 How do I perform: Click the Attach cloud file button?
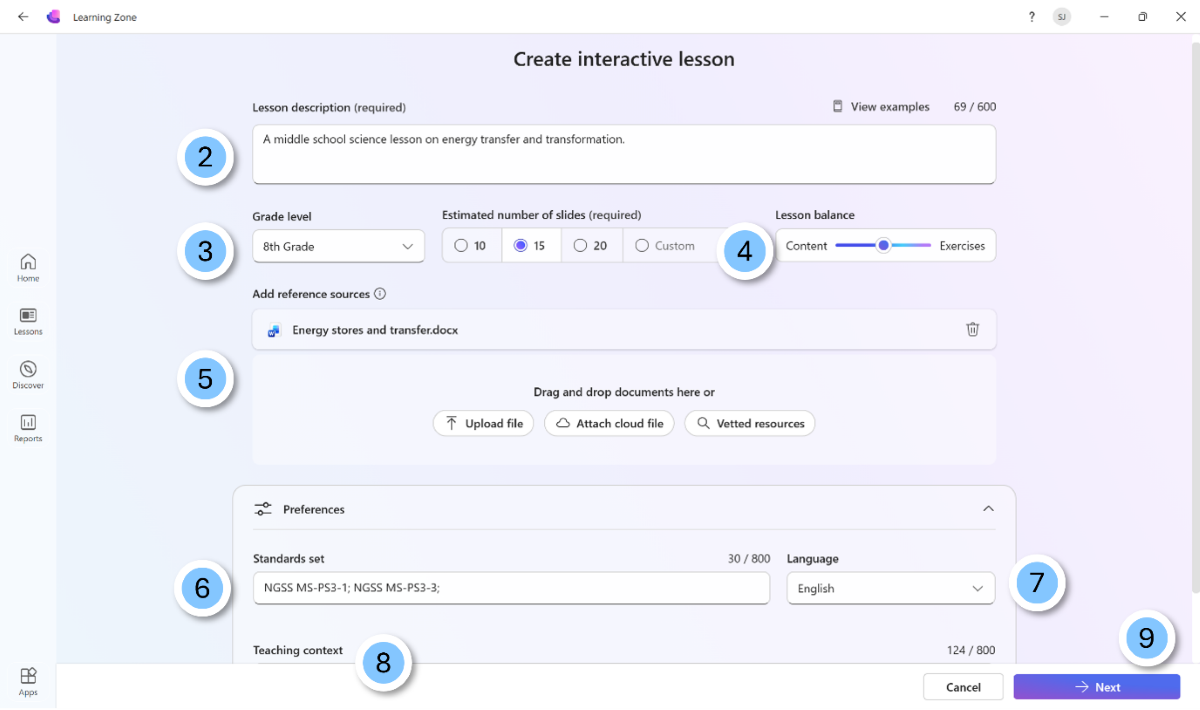pyautogui.click(x=609, y=424)
